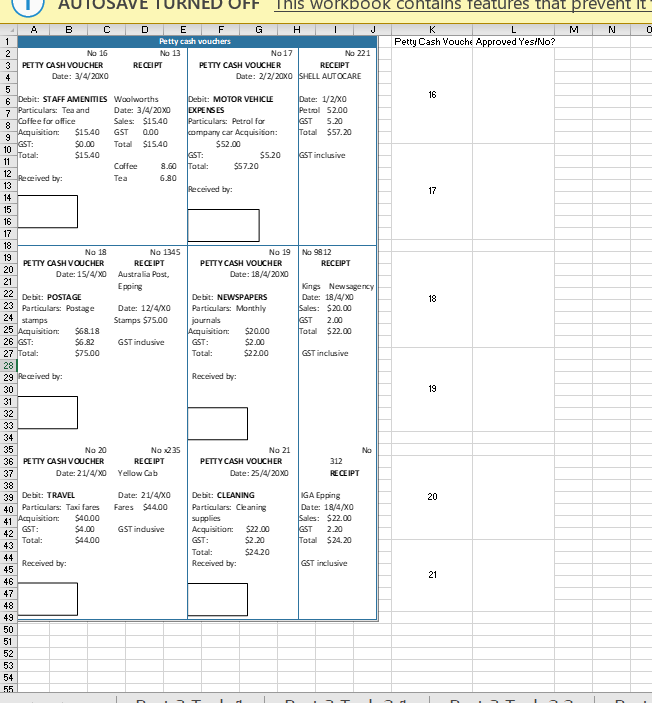This screenshot has width=652, height=703.
Task: Select column L header
Action: coord(513,30)
